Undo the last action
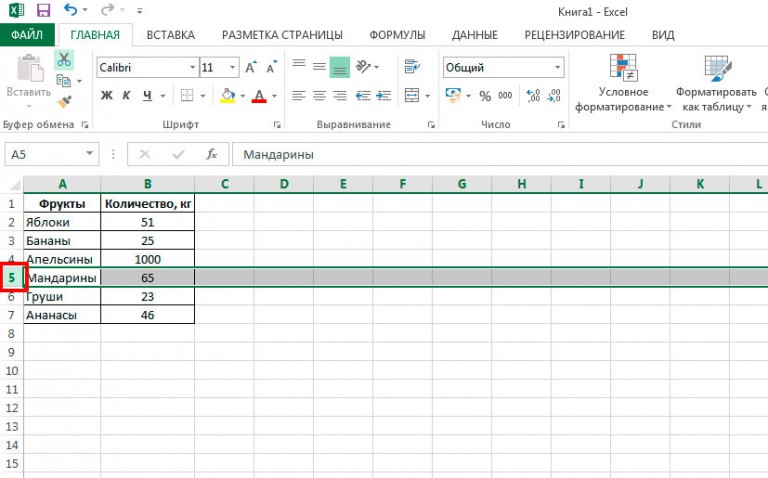Screen dimensions: 768x478 (71, 10)
